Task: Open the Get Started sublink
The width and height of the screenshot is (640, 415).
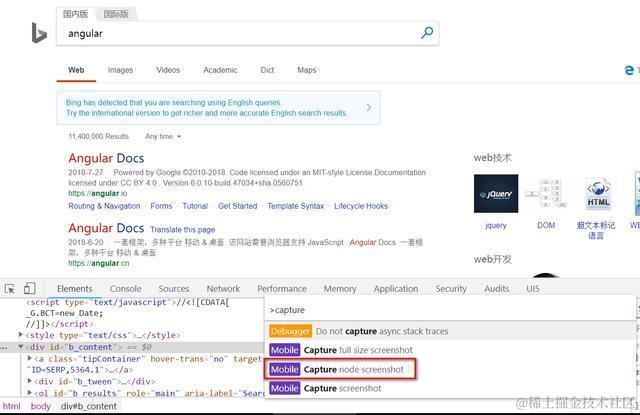Action: [x=238, y=206]
